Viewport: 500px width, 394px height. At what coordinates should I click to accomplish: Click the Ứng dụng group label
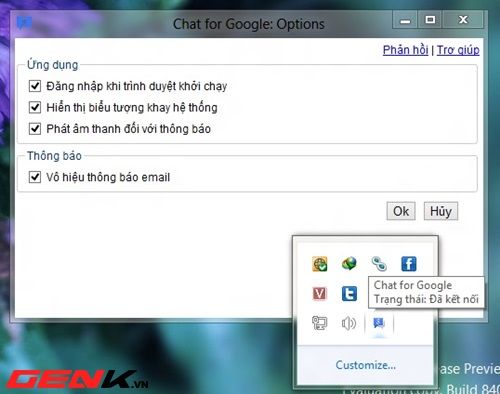click(53, 65)
